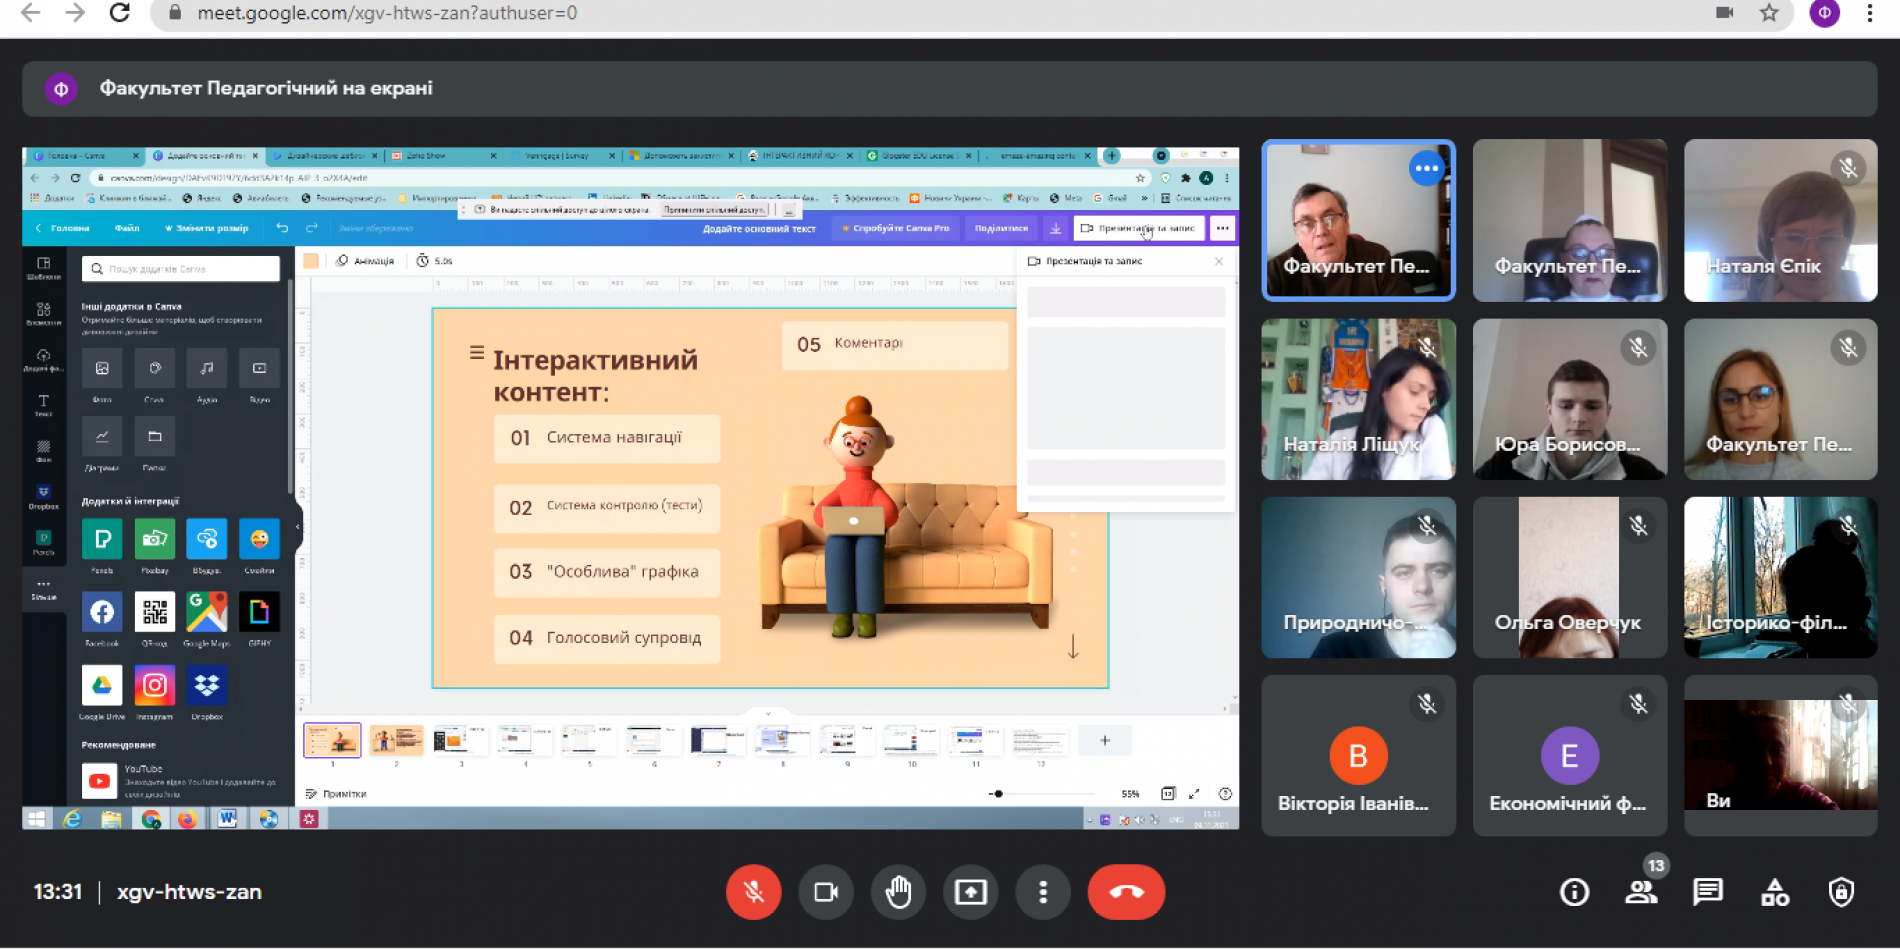The width and height of the screenshot is (1900, 950).
Task: Click Презентація та запис button
Action: point(1139,228)
